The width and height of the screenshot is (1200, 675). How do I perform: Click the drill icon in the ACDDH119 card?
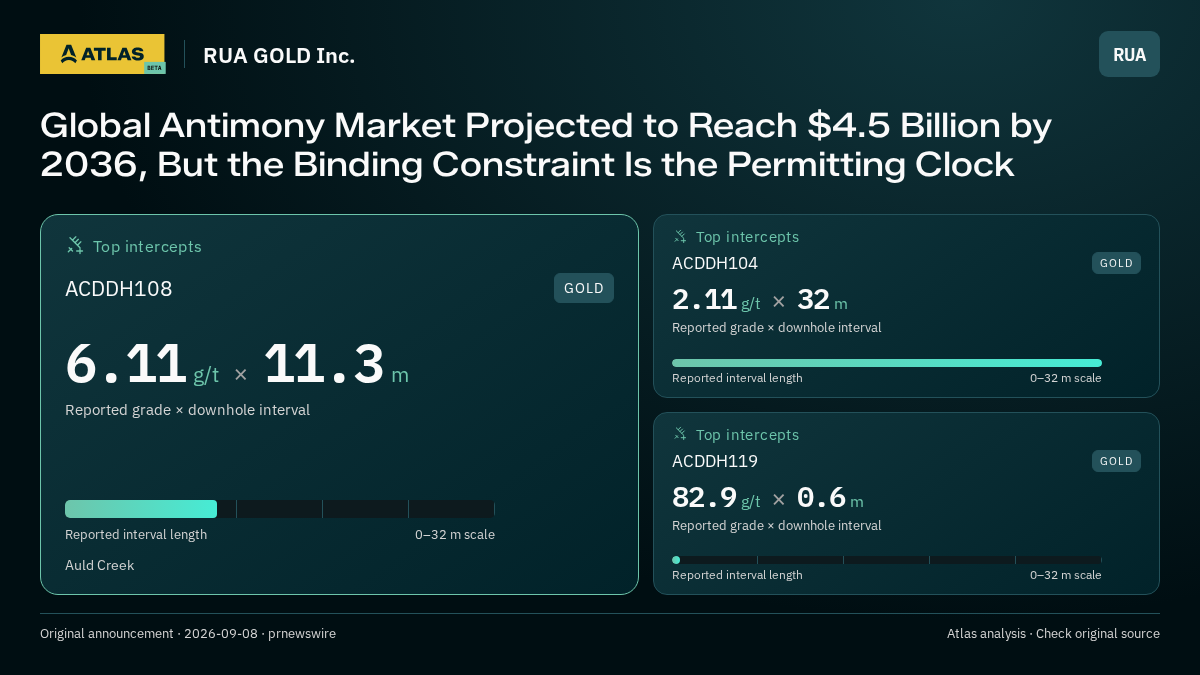click(x=680, y=434)
